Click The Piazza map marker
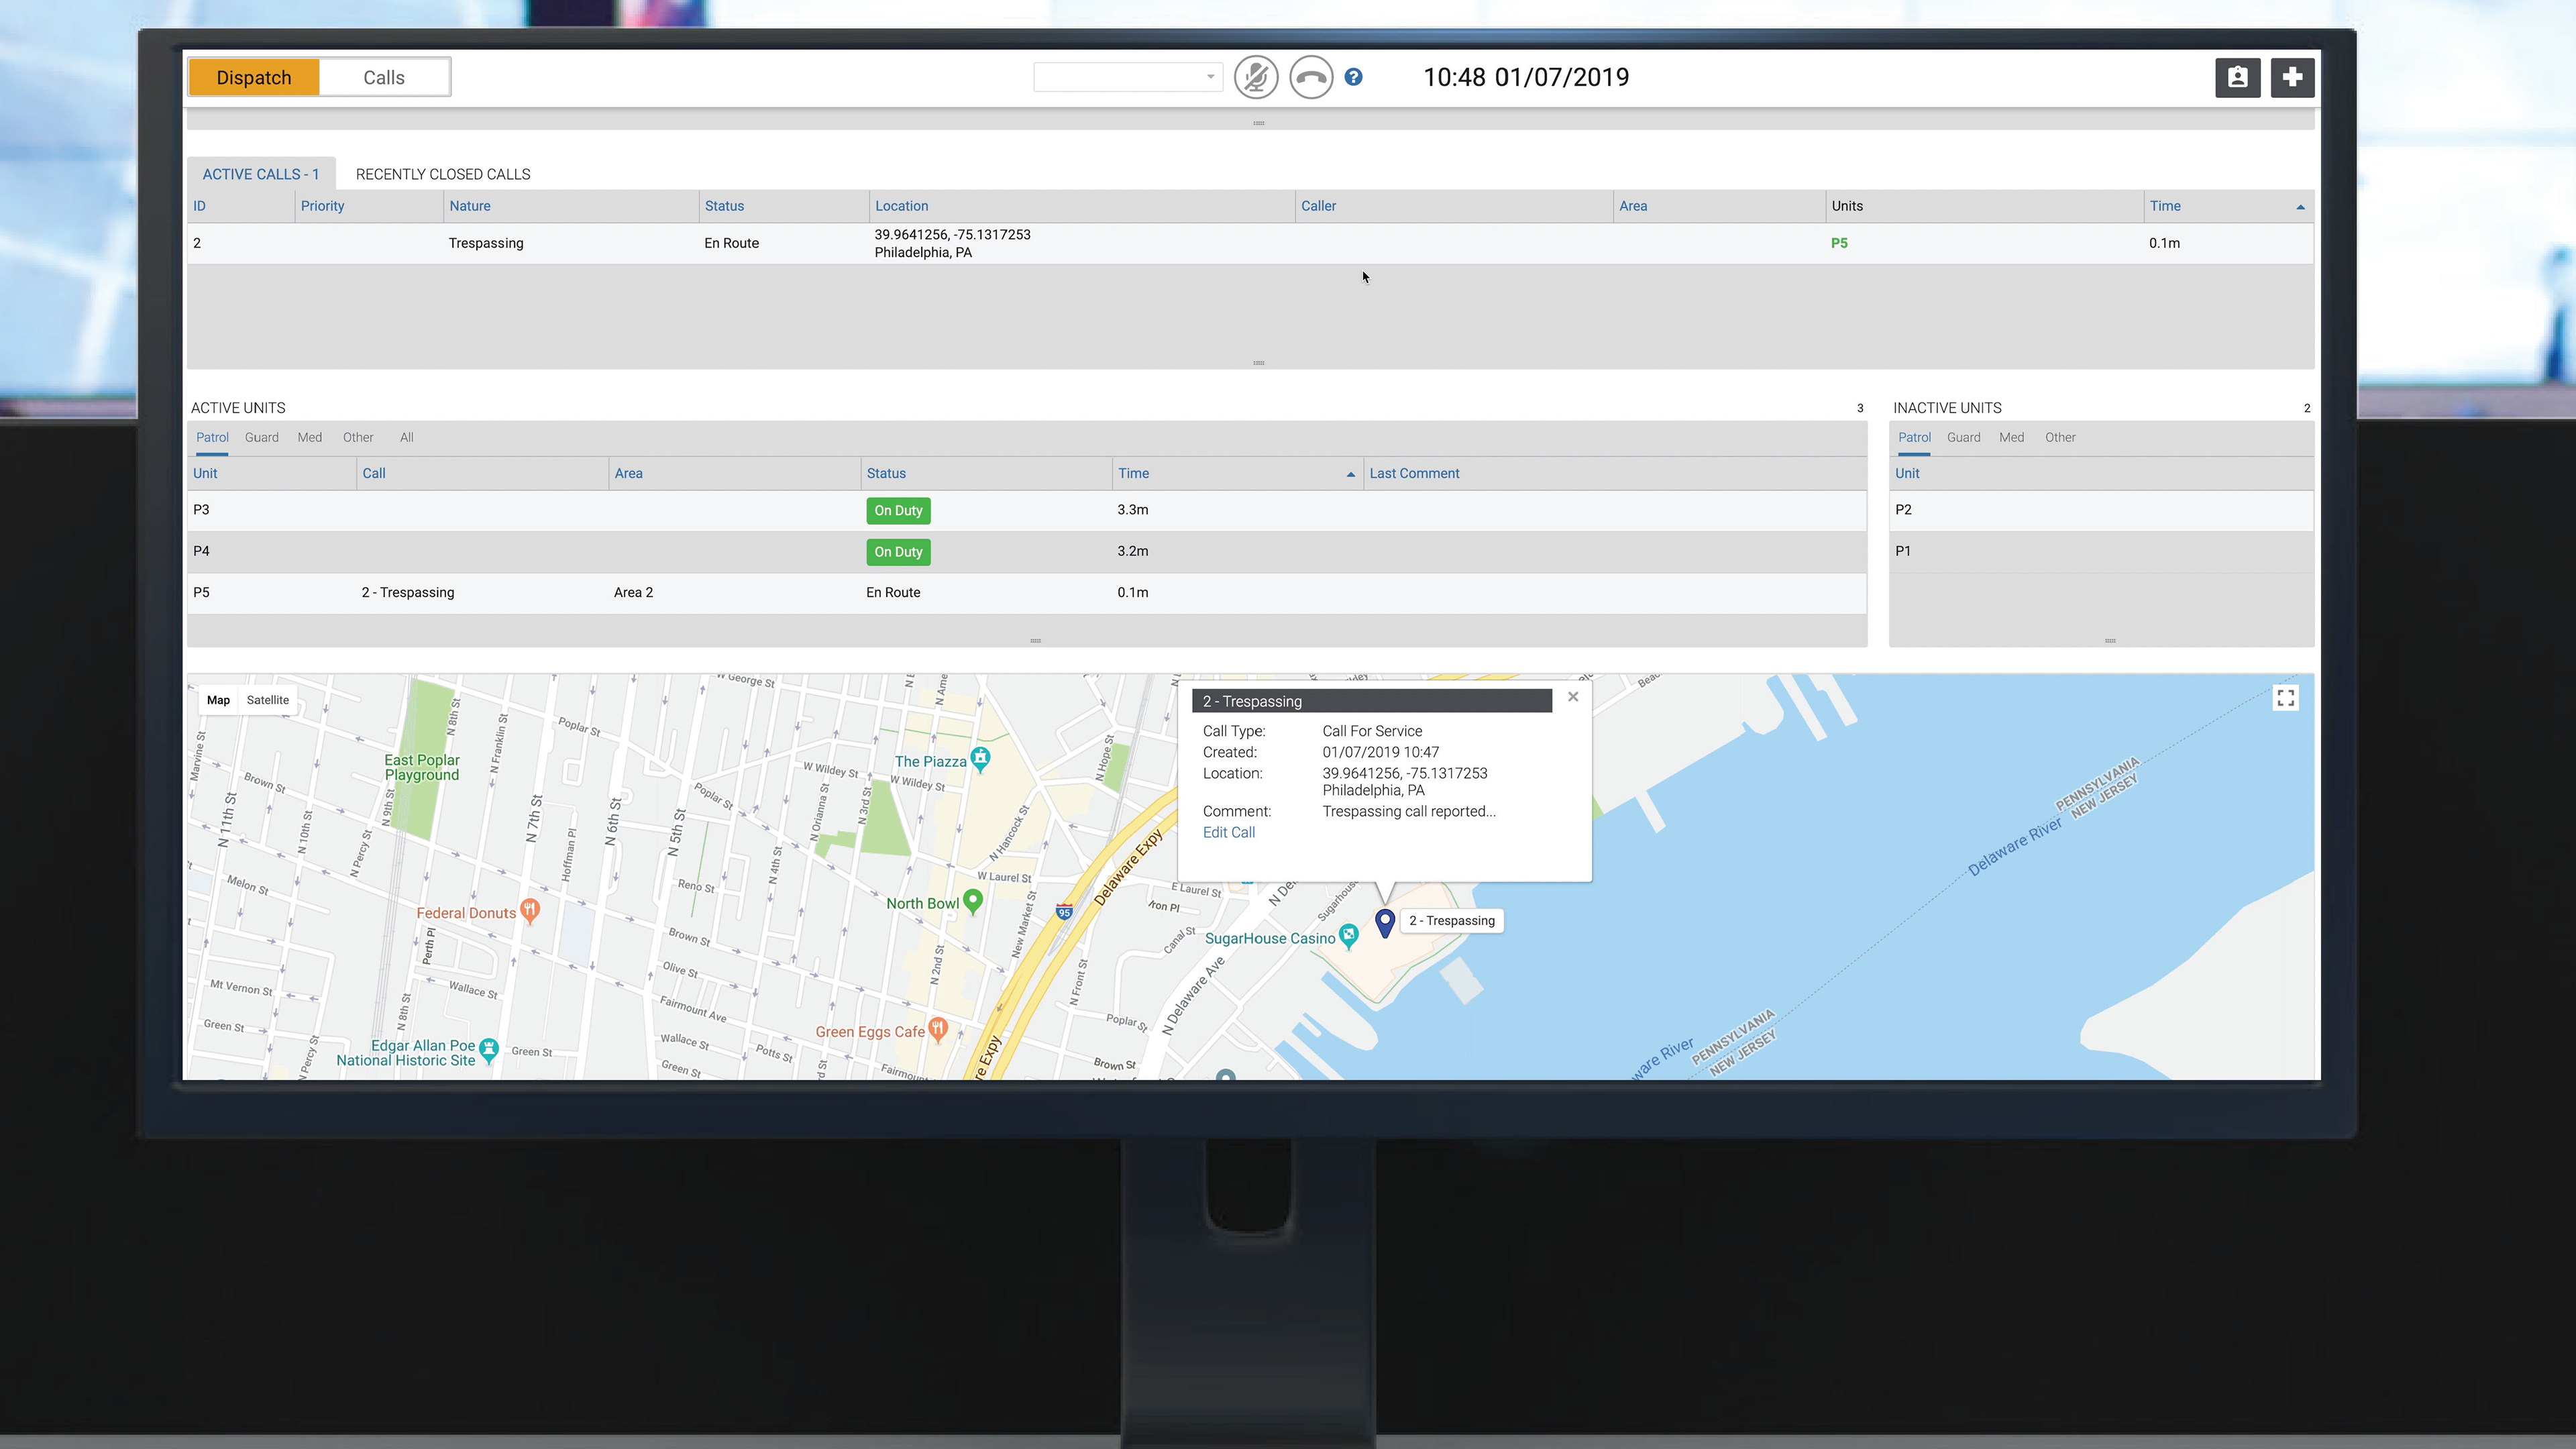 point(981,758)
